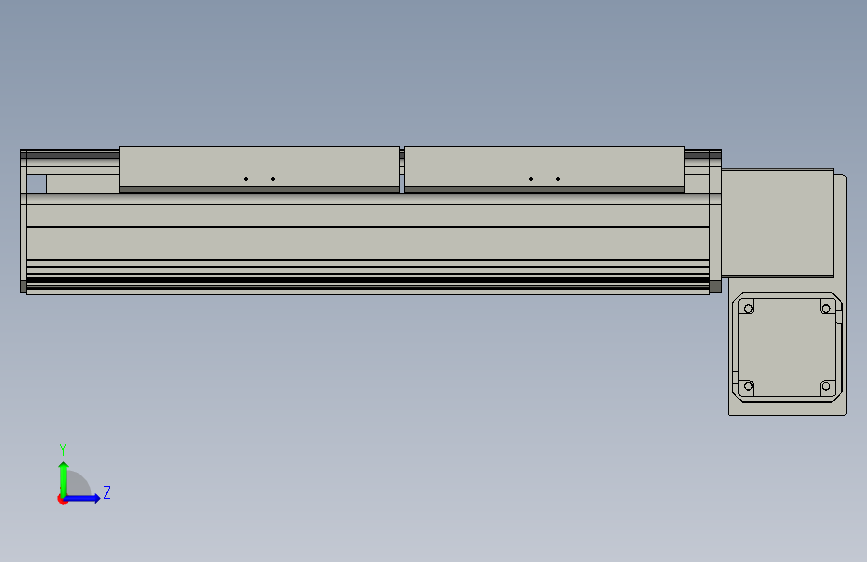Image resolution: width=867 pixels, height=562 pixels.
Task: Select the right carriage block on the rail
Action: [545, 169]
